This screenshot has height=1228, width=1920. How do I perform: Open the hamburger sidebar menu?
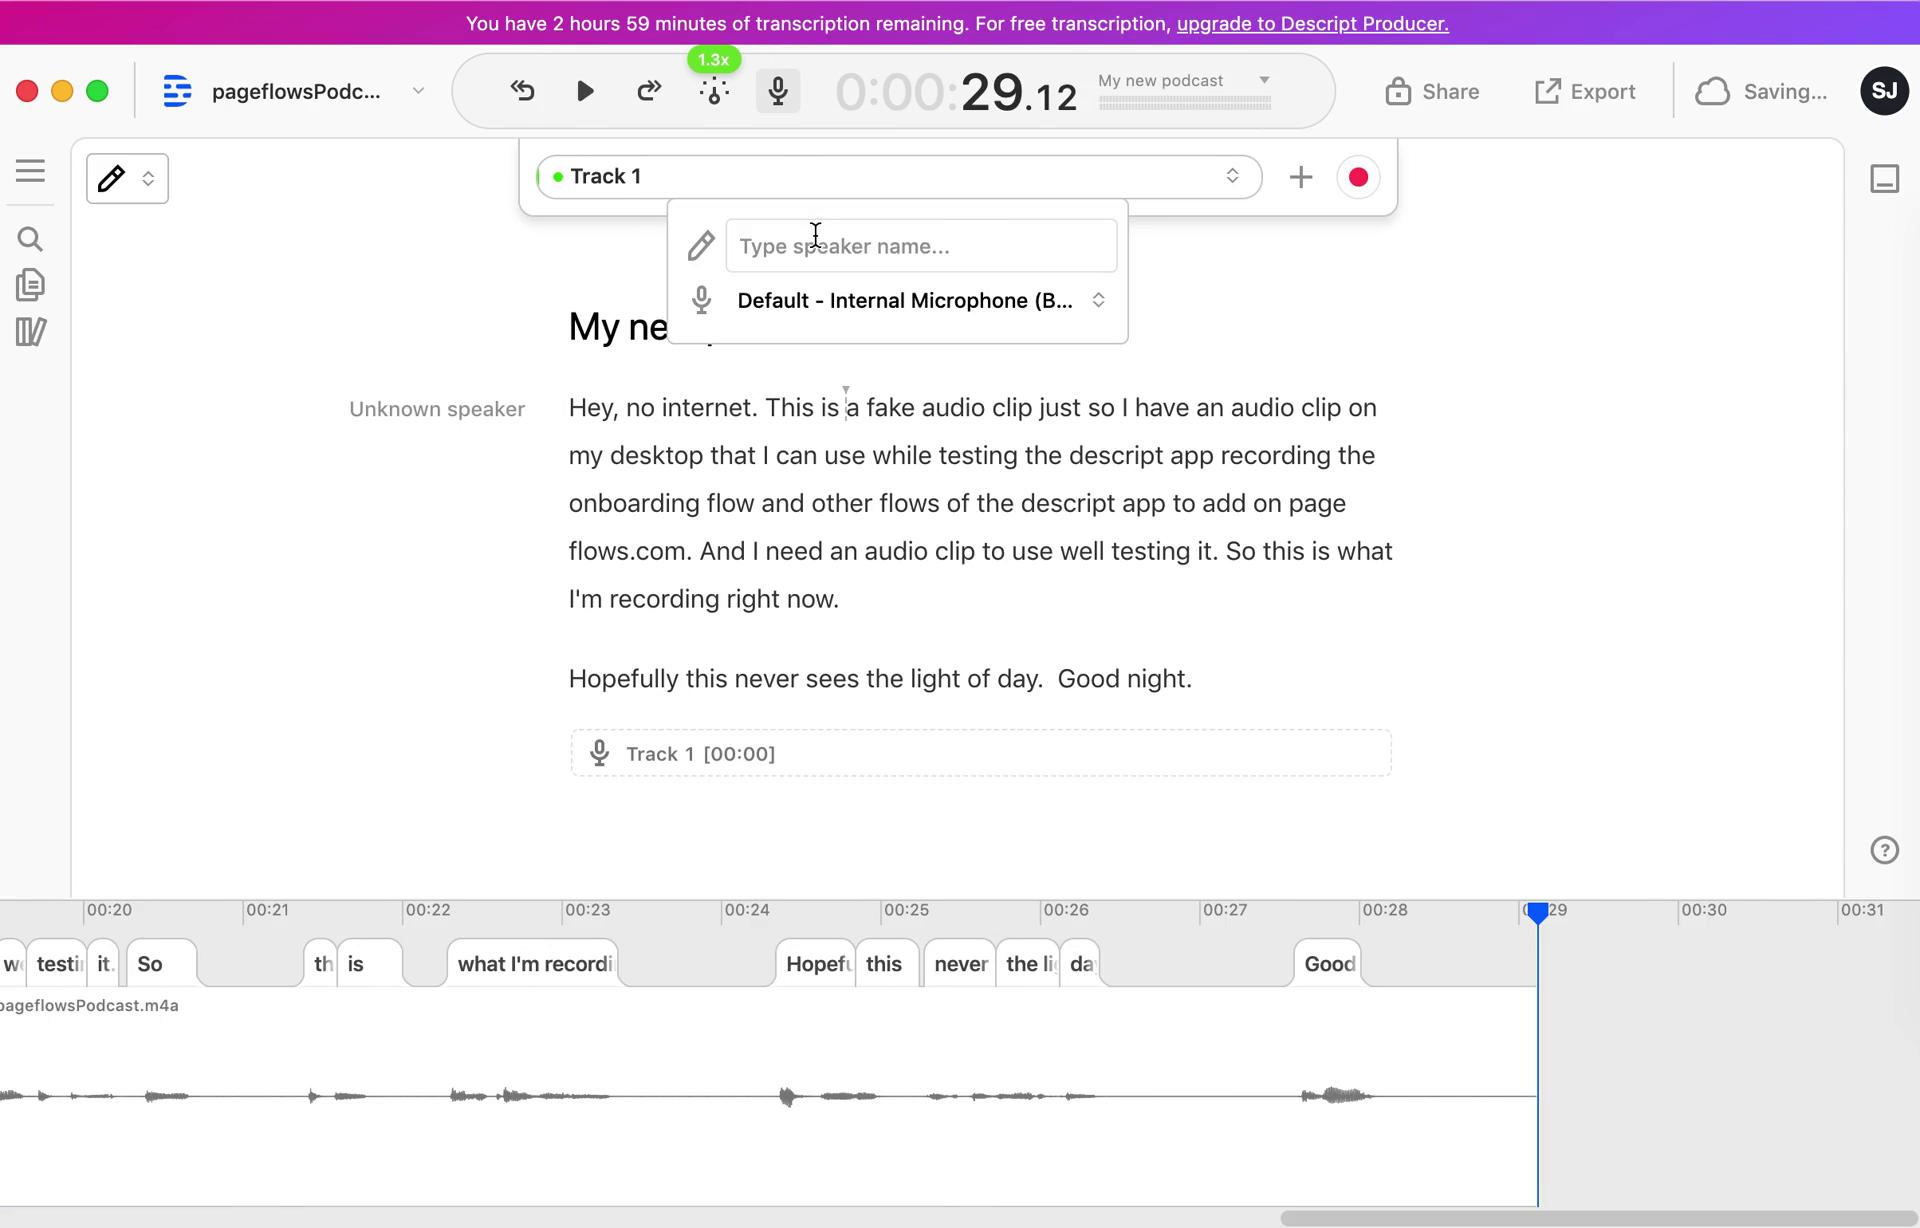tap(31, 171)
